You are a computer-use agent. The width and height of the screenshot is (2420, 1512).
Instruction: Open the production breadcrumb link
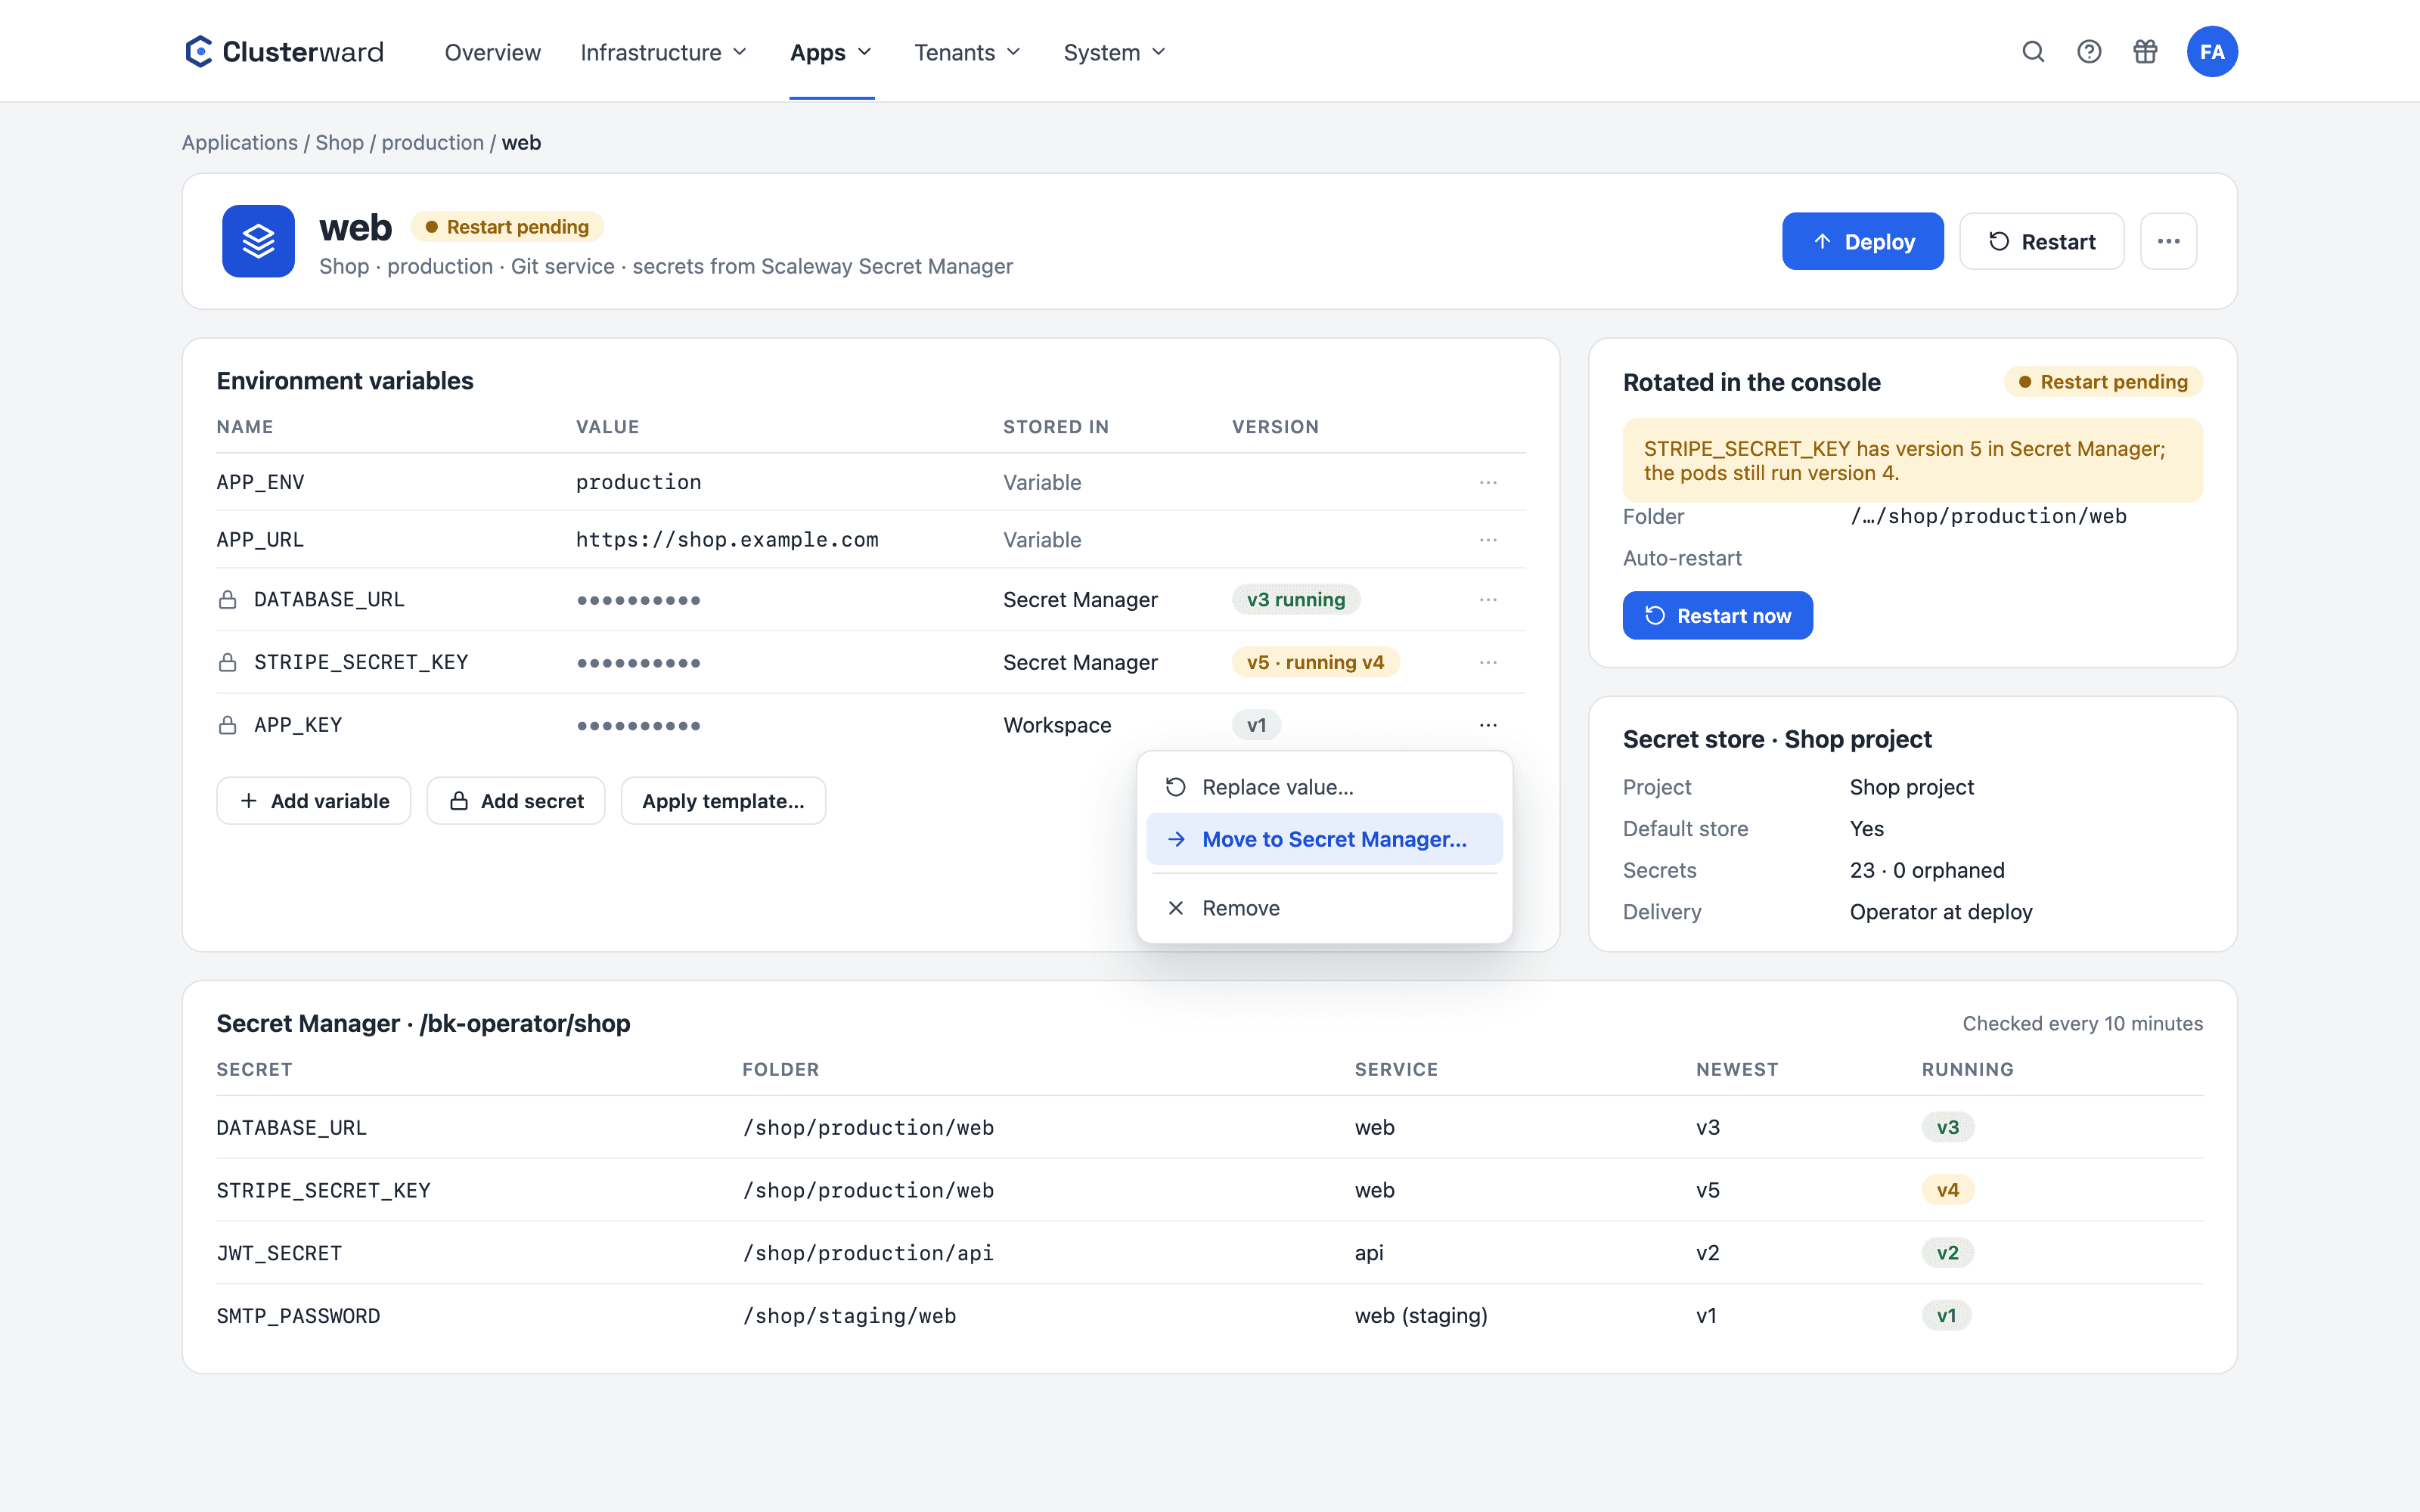tap(432, 143)
